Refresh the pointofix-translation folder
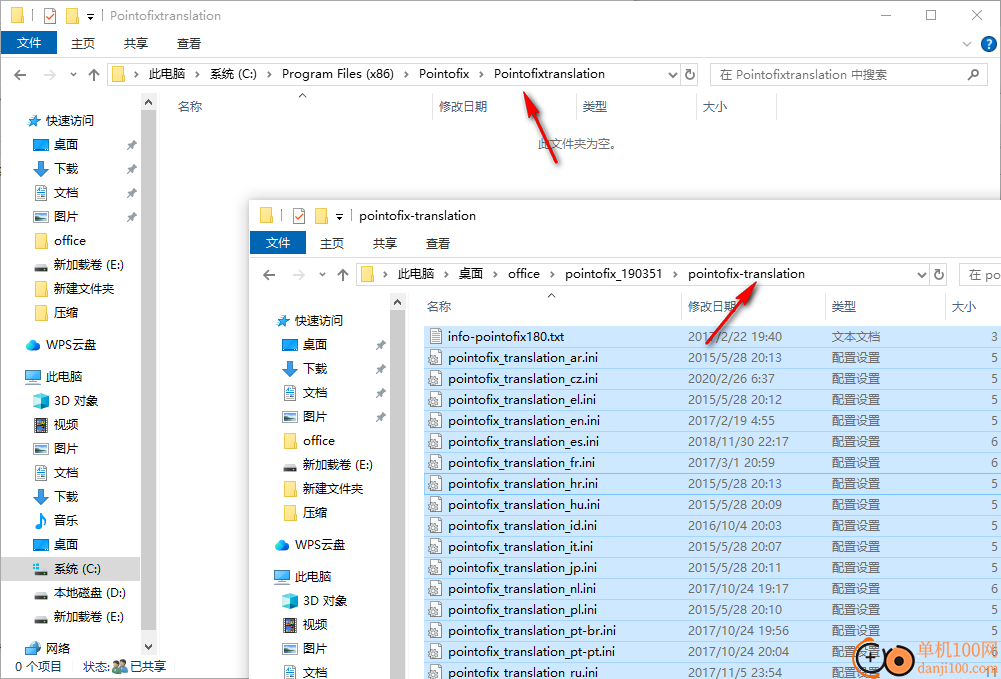 [938, 274]
